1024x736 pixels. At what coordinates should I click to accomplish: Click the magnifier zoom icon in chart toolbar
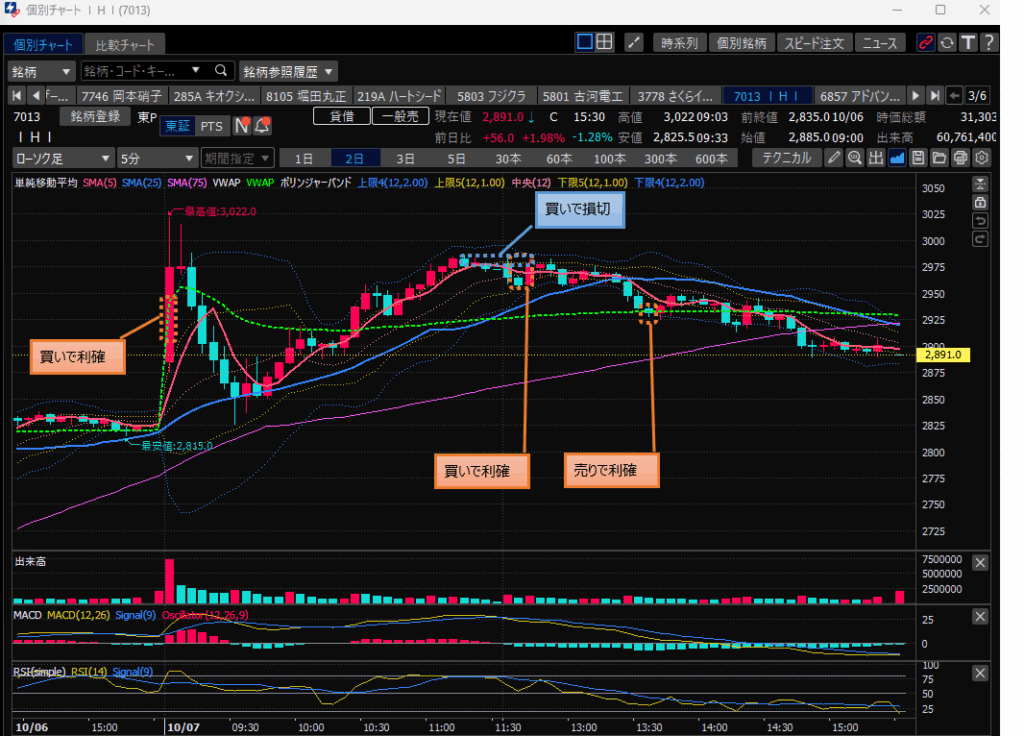(x=854, y=158)
